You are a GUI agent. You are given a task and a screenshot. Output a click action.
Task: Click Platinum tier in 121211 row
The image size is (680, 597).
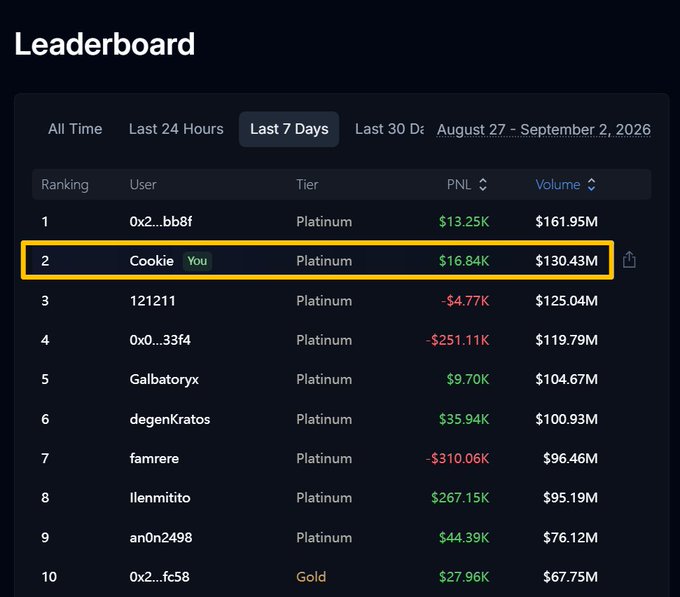[x=324, y=300]
